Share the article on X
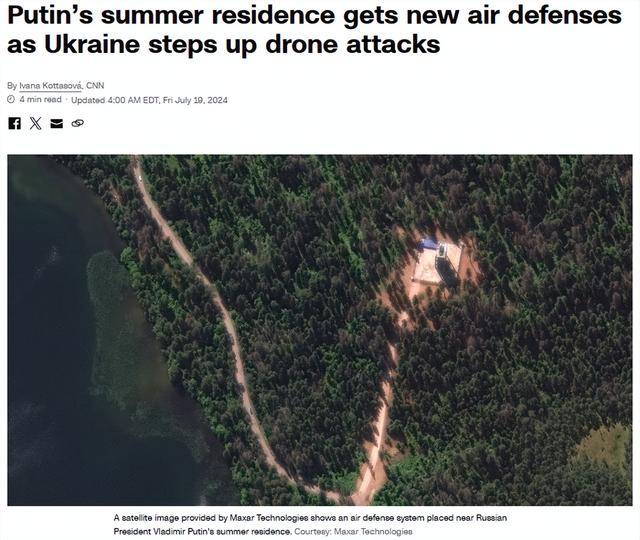The width and height of the screenshot is (640, 540). (x=36, y=123)
